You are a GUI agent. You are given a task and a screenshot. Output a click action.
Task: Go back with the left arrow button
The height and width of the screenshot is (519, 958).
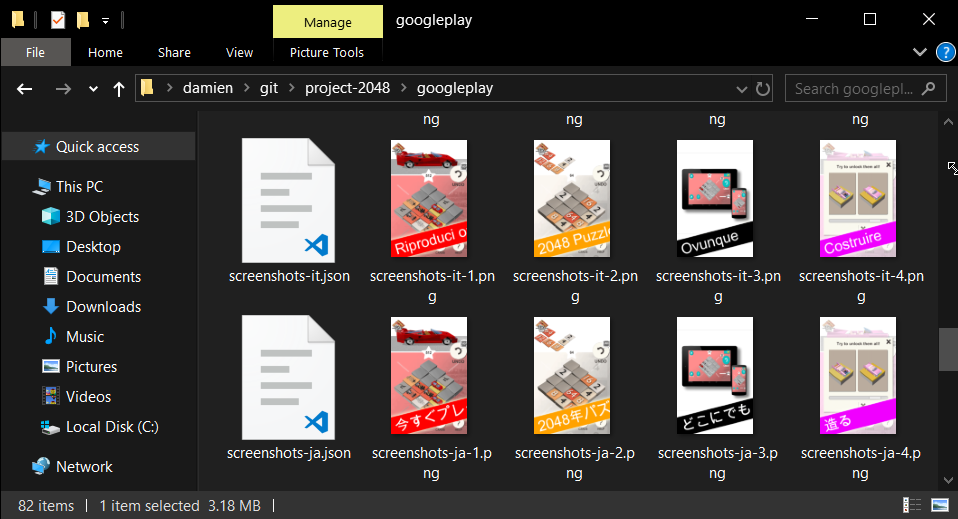point(24,89)
